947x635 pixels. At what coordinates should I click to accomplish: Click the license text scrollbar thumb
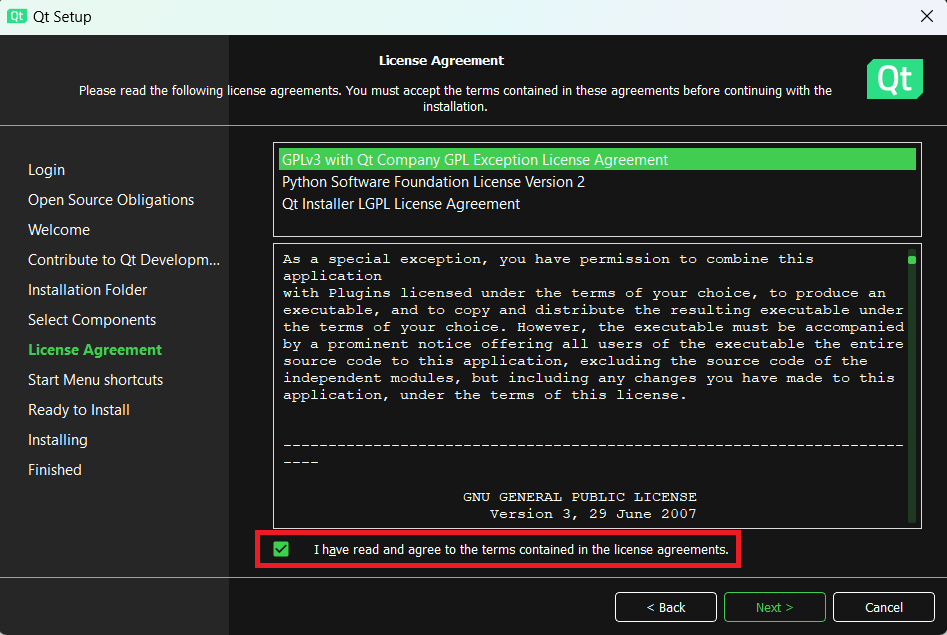click(912, 260)
